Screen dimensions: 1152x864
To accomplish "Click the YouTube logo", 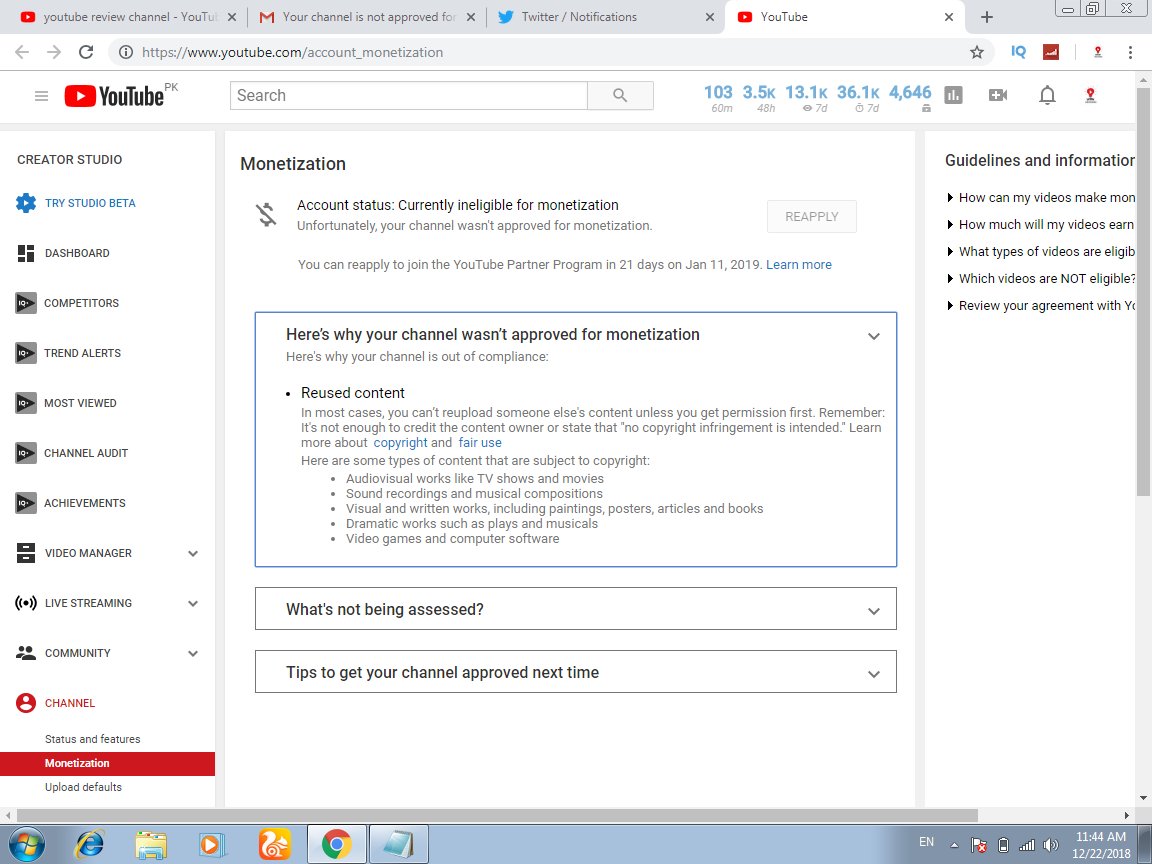I will click(x=114, y=96).
